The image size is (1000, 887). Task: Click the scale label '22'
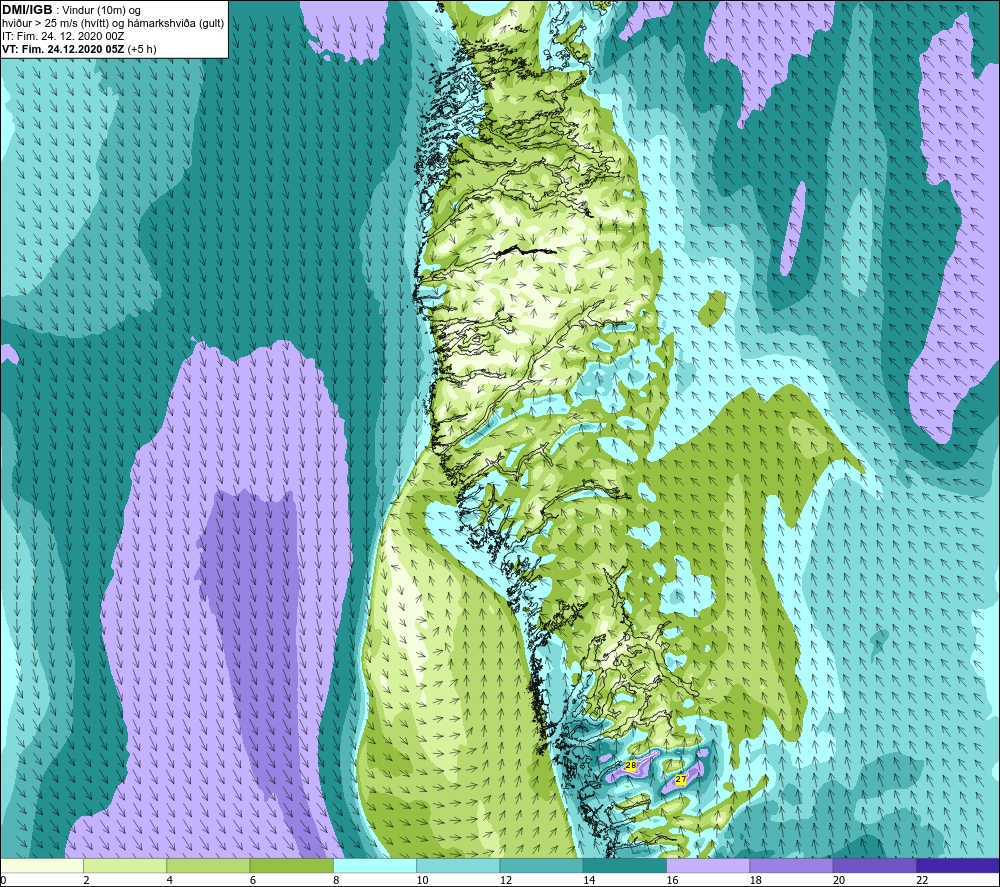click(922, 880)
